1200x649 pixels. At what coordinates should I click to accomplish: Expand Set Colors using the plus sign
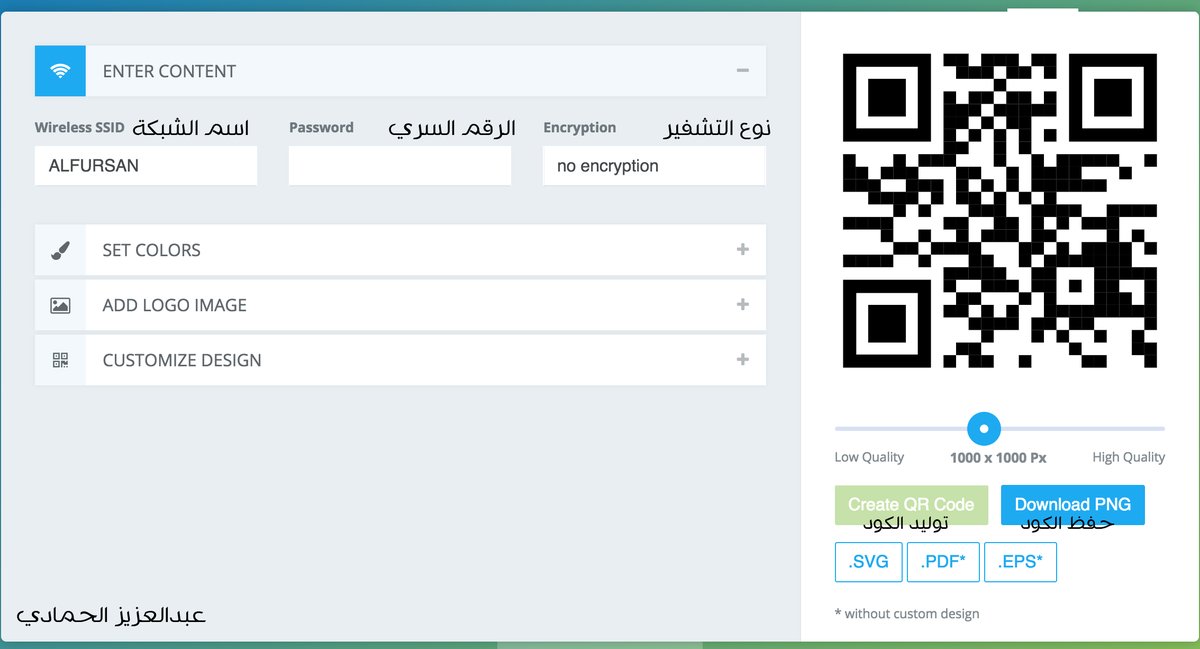point(742,250)
